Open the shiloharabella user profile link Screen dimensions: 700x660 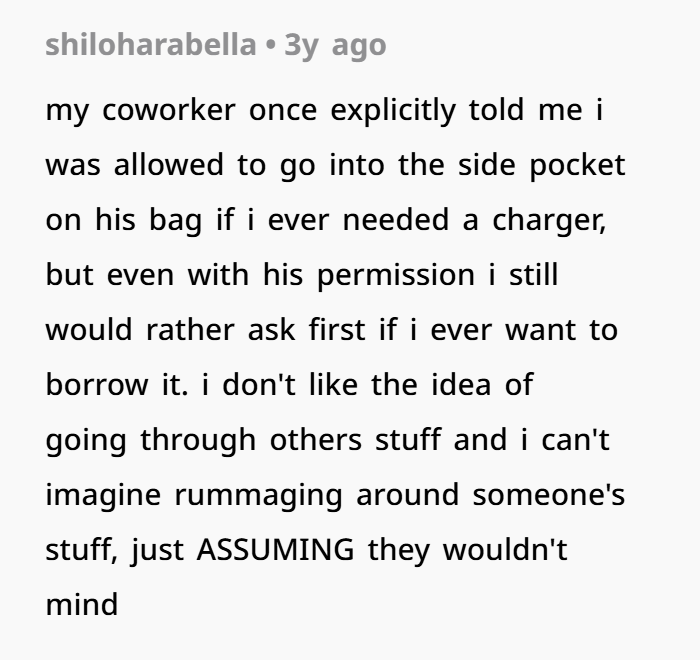[x=150, y=46]
